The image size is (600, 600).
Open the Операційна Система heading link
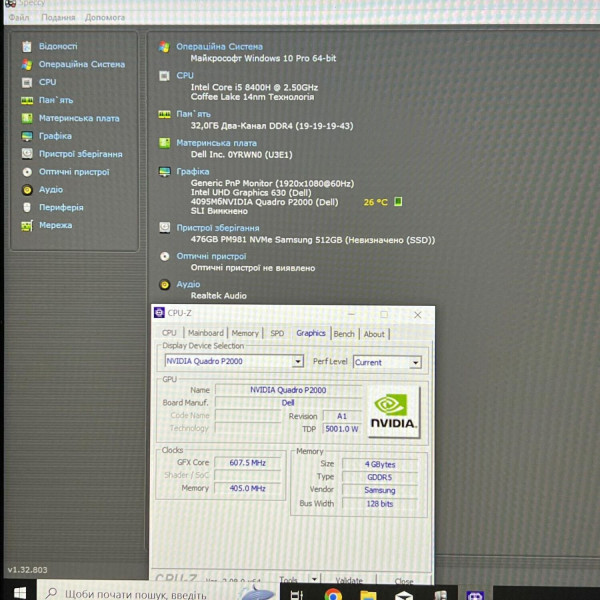coord(219,47)
